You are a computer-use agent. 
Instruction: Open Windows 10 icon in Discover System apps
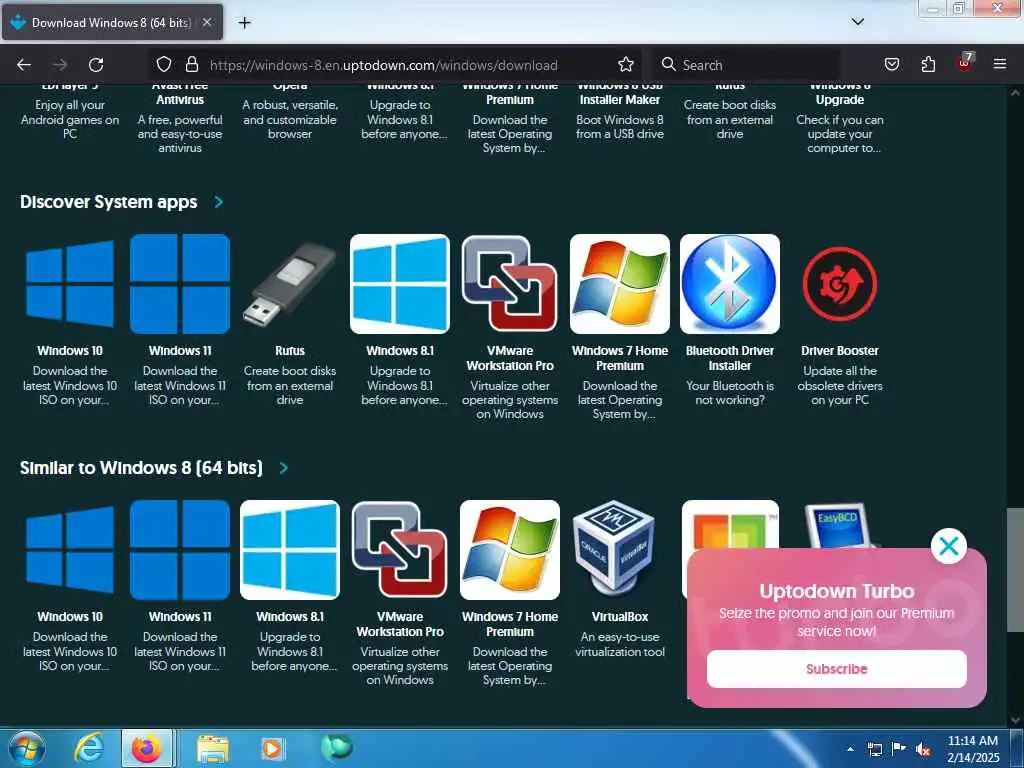70,284
